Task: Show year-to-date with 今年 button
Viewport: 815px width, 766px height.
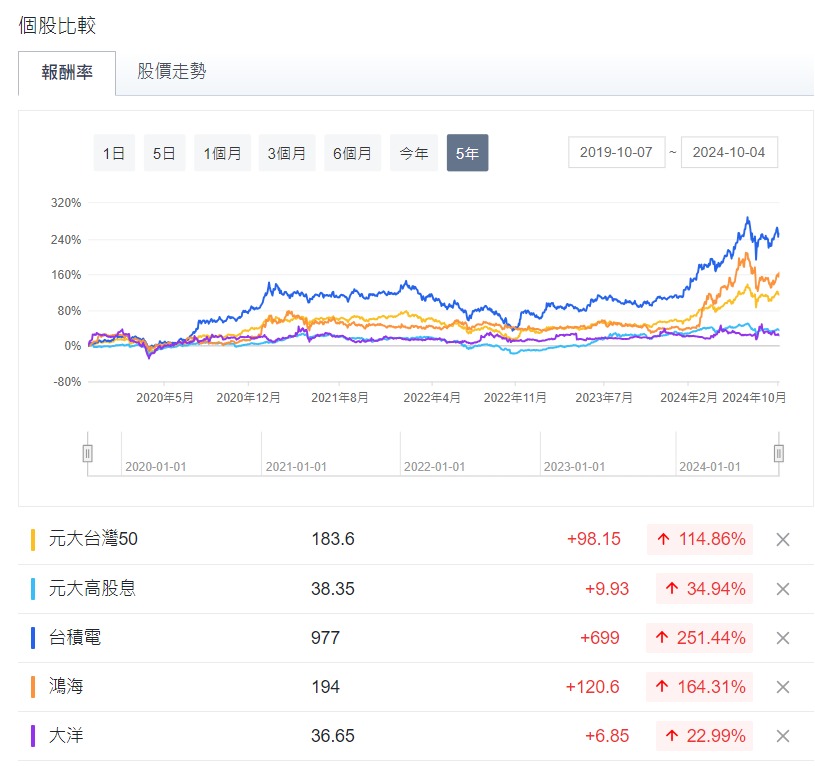Action: (414, 153)
